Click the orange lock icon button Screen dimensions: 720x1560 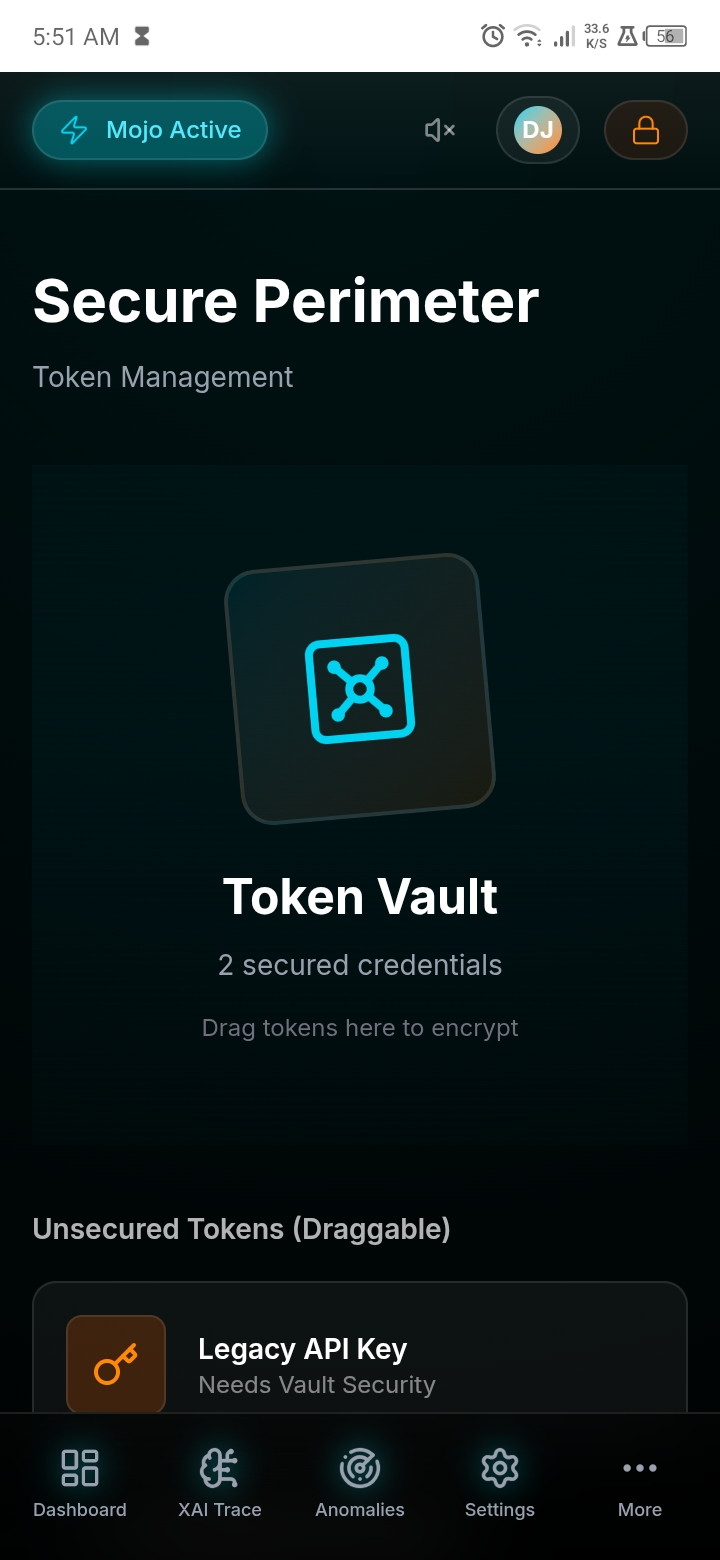tap(646, 130)
